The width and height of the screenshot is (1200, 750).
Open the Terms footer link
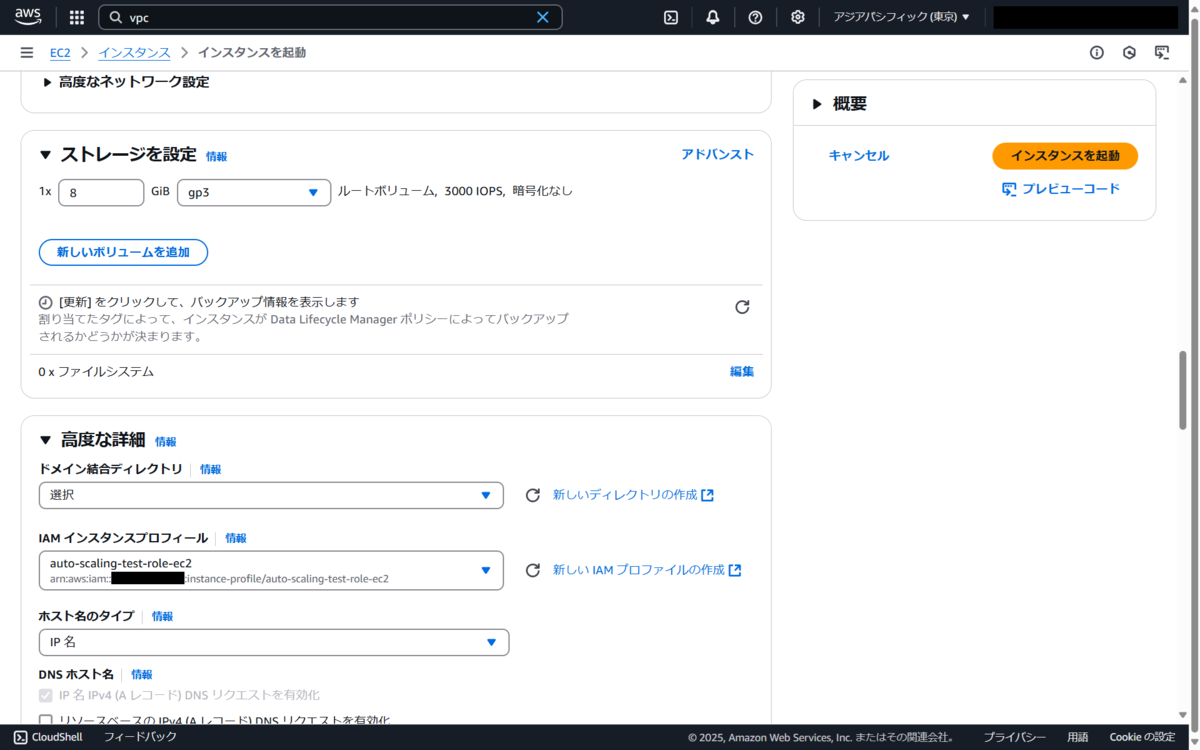tap(1077, 737)
